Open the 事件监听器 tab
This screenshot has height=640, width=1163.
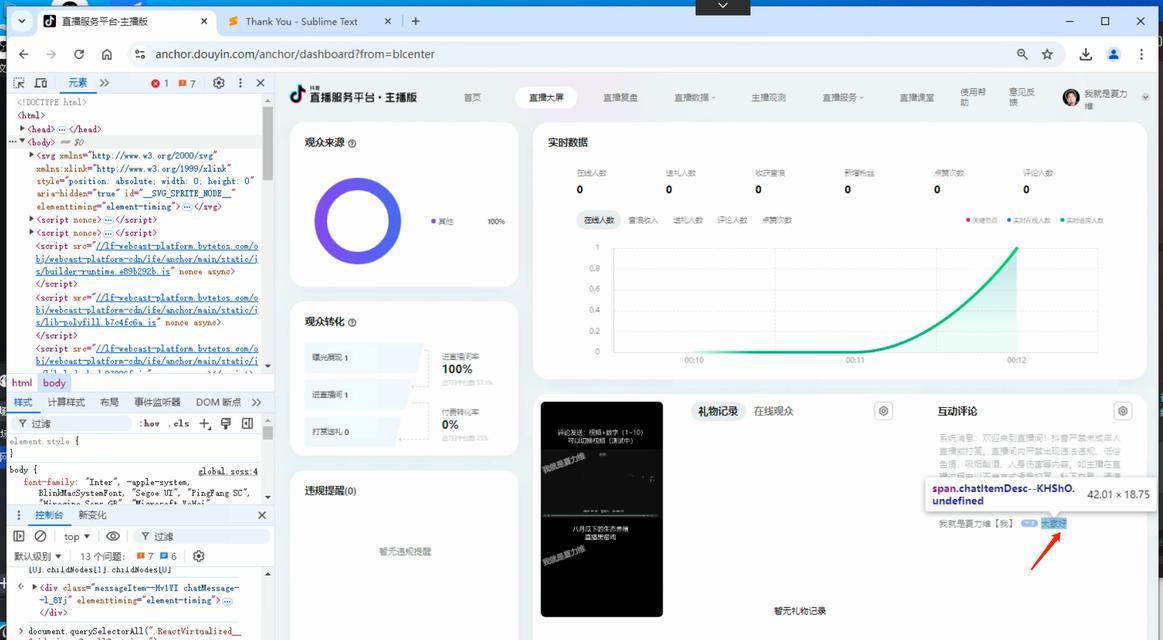coord(157,402)
